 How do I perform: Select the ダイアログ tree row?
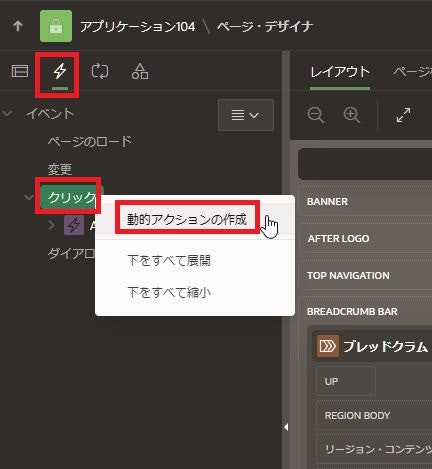pyautogui.click(x=71, y=254)
